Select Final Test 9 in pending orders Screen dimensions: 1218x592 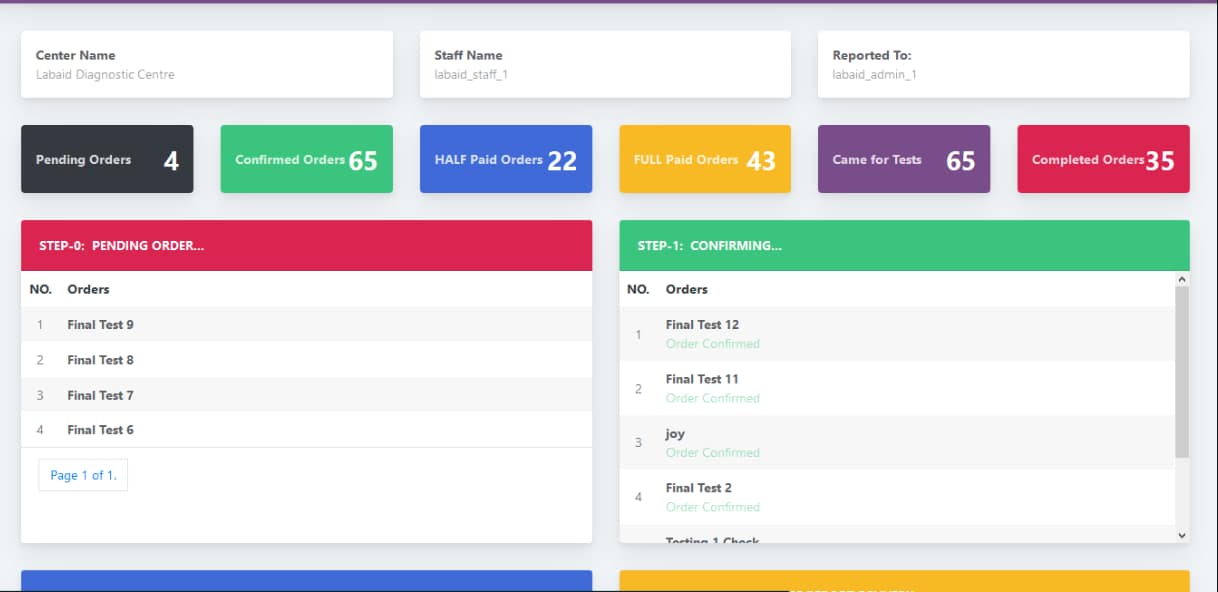(x=99, y=324)
